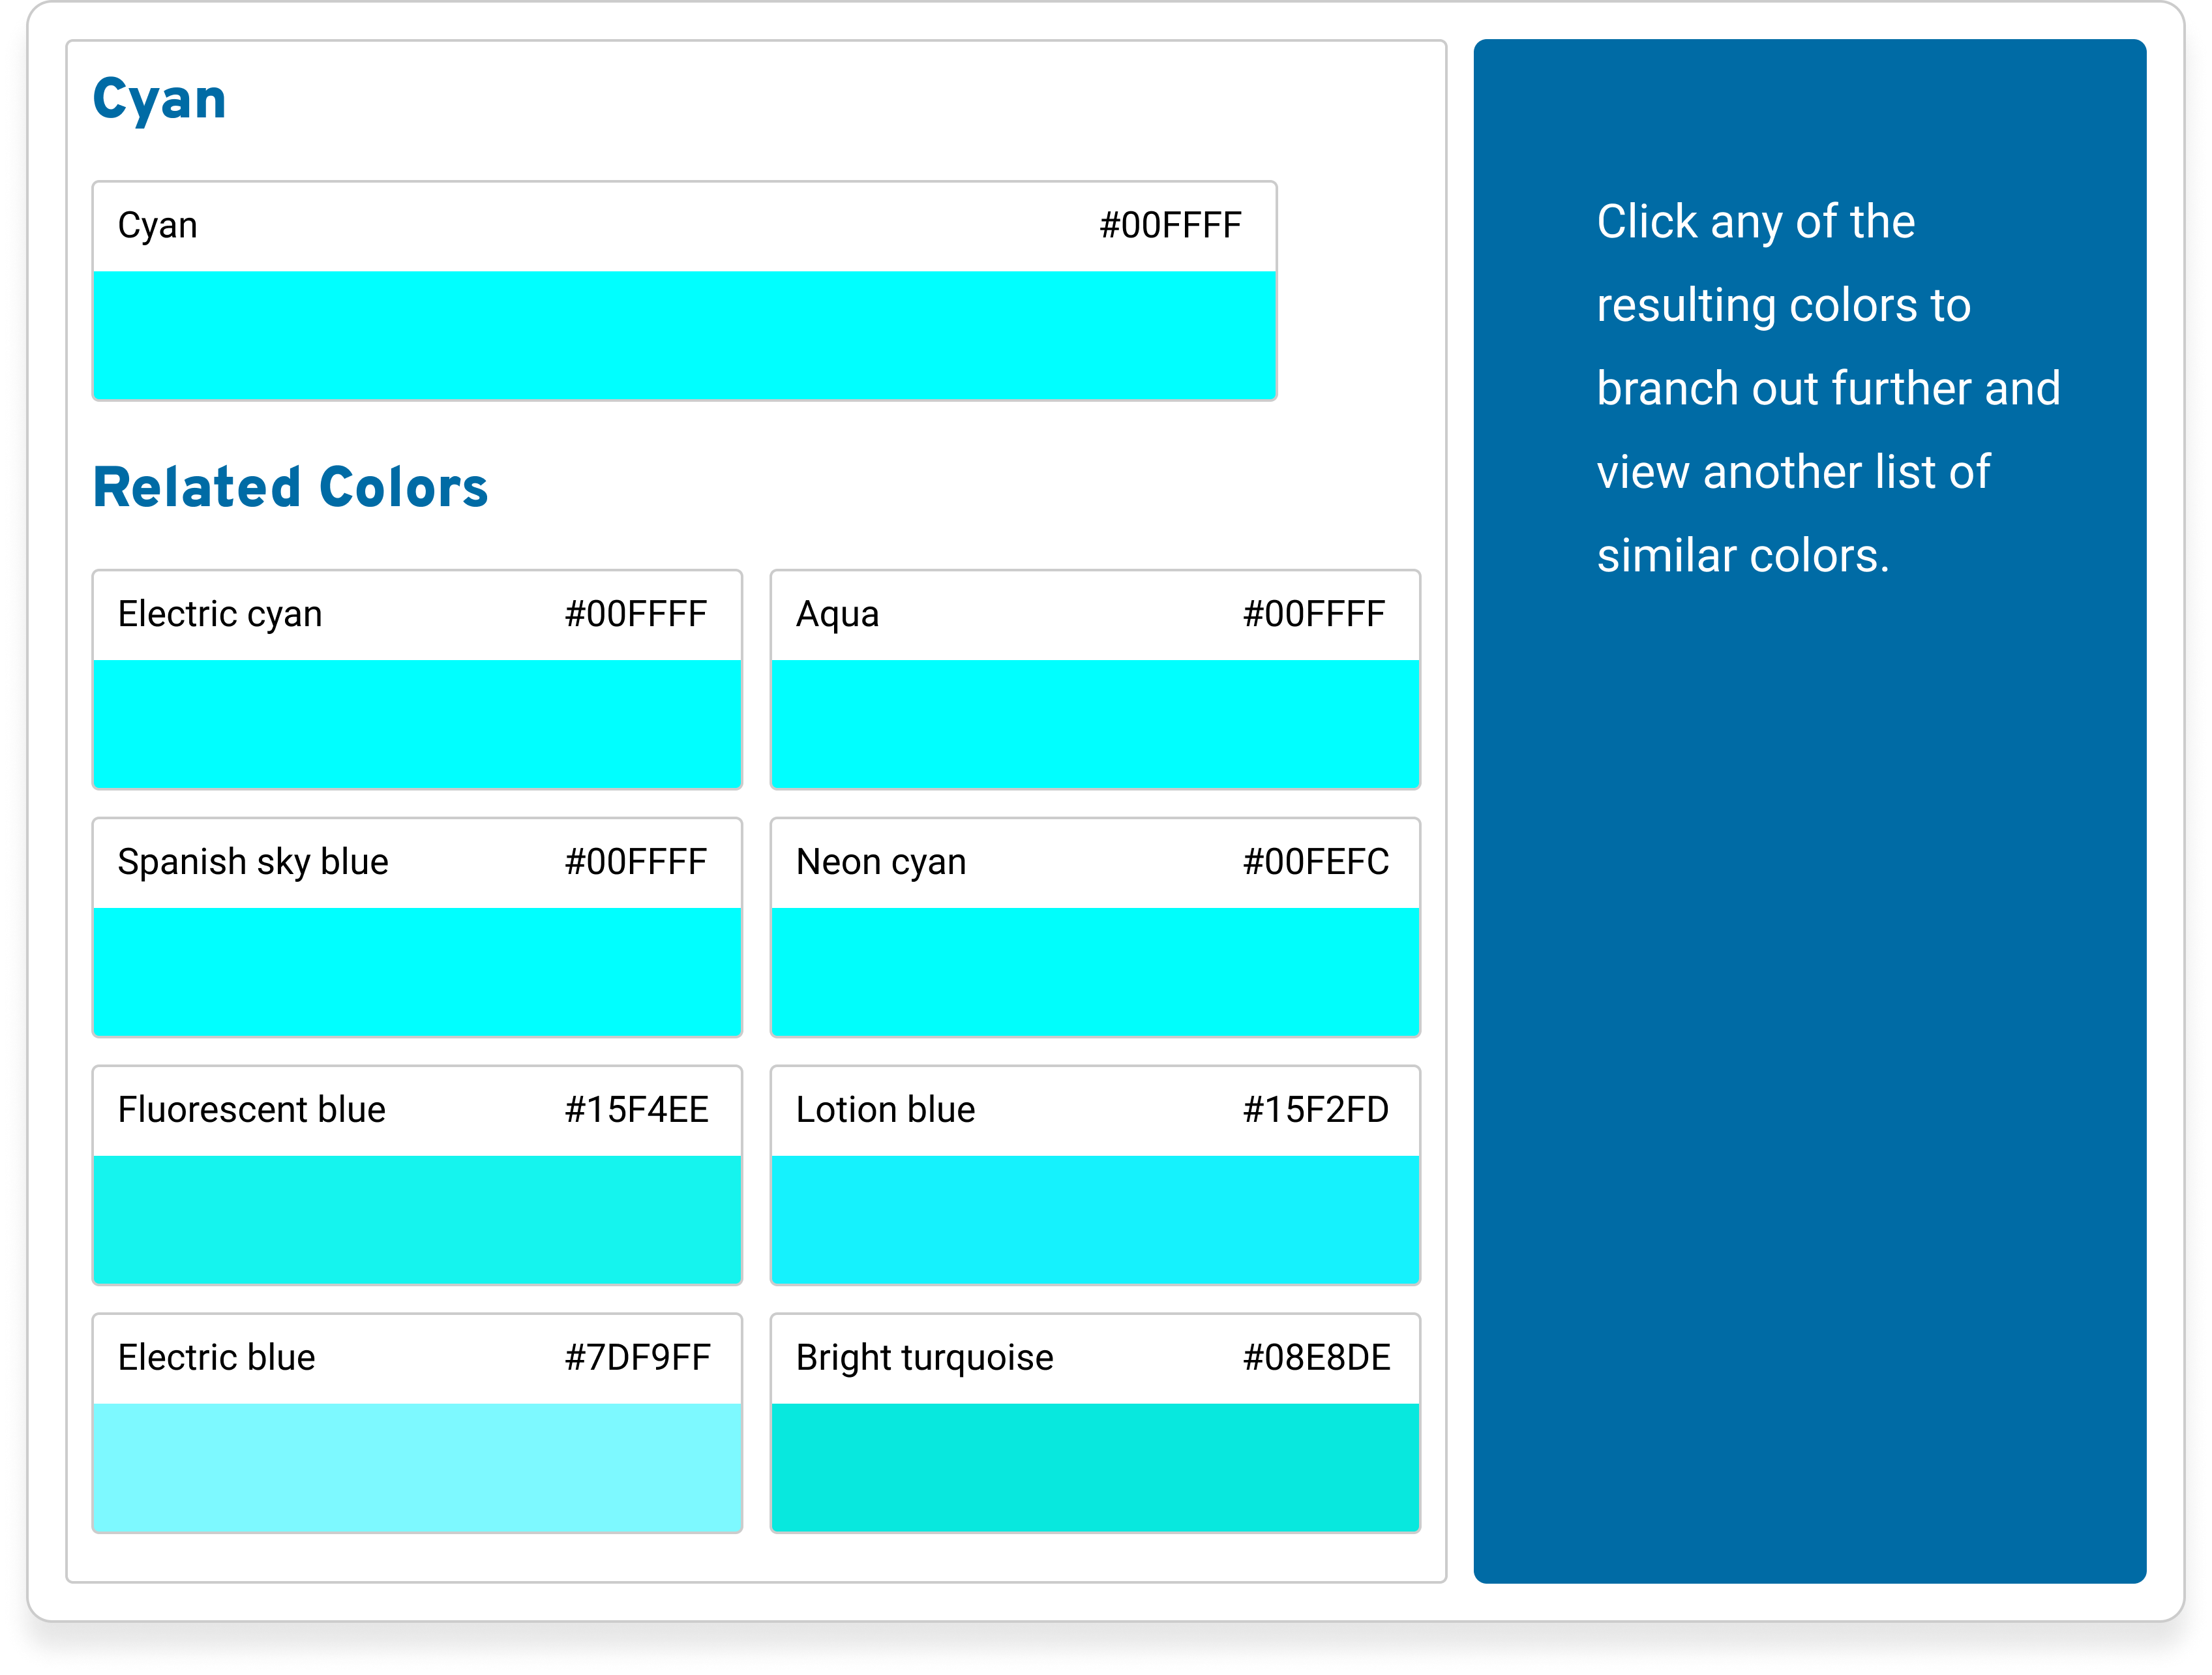The width and height of the screenshot is (2212, 1675).
Task: Click the blue sidebar instruction text
Action: pyautogui.click(x=1828, y=389)
